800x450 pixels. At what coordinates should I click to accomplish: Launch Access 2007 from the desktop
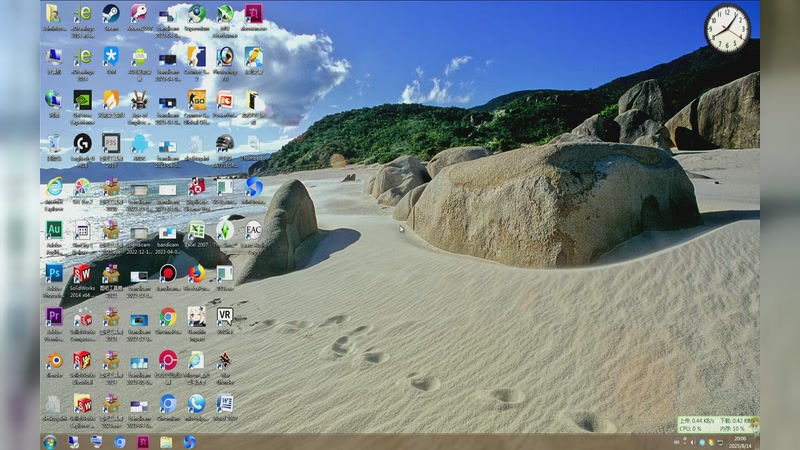139,13
